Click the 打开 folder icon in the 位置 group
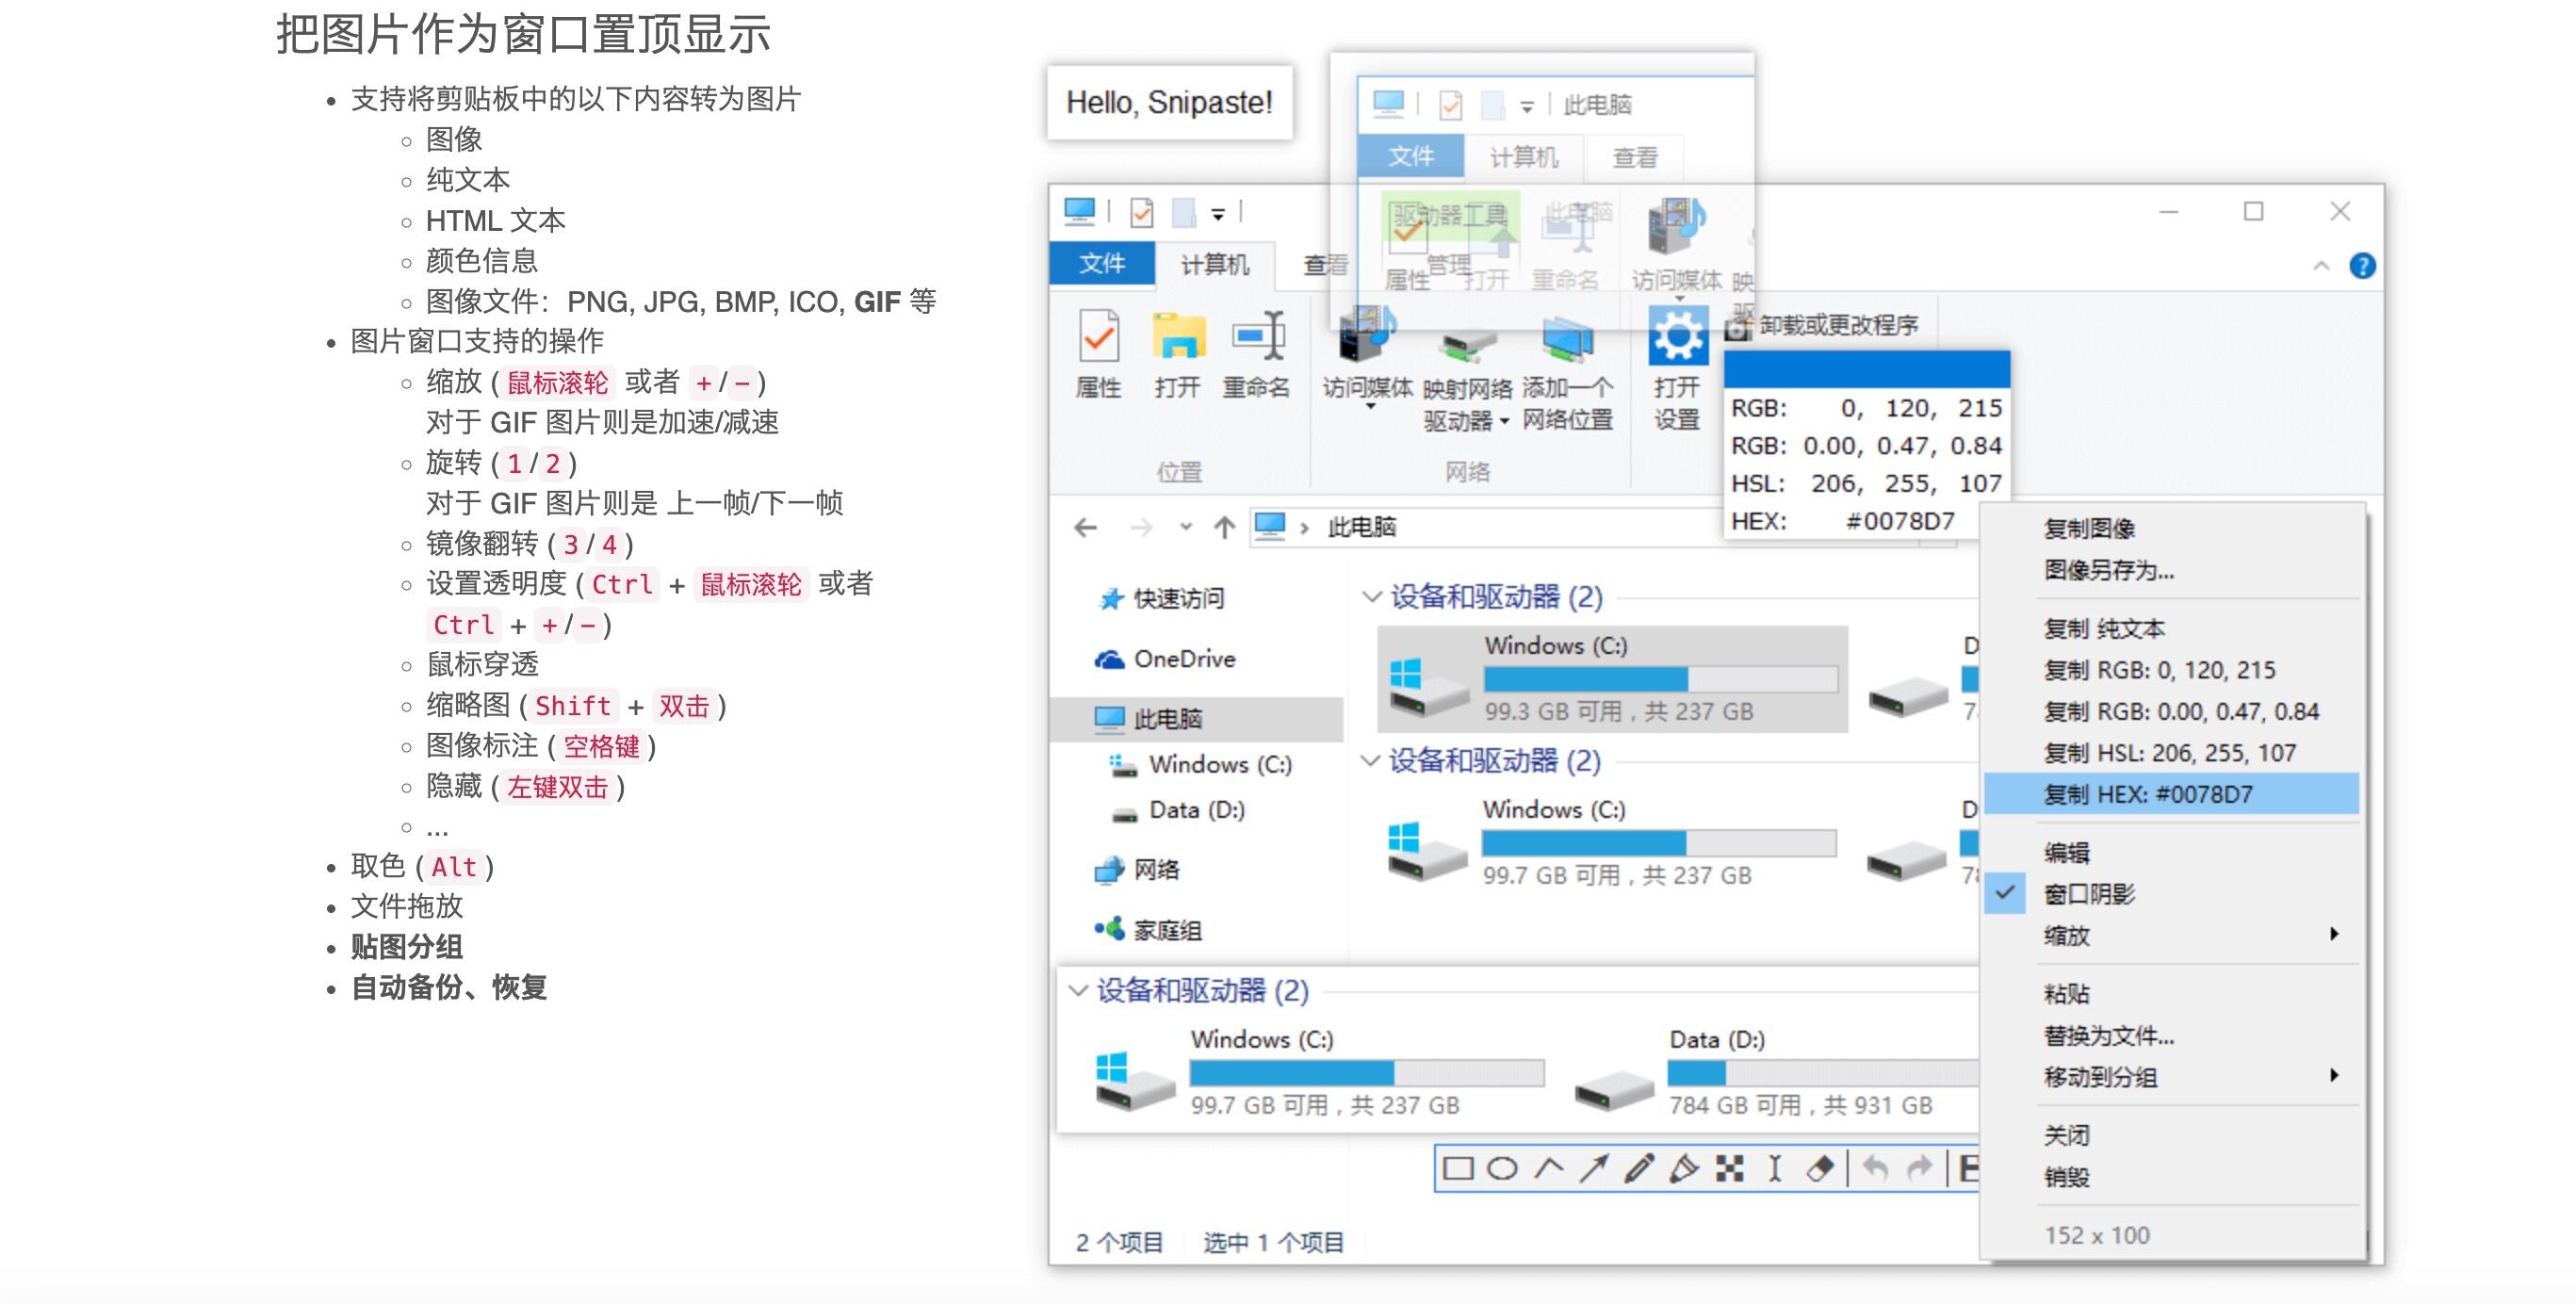Screen dimensions: 2576x1304 coord(1178,335)
